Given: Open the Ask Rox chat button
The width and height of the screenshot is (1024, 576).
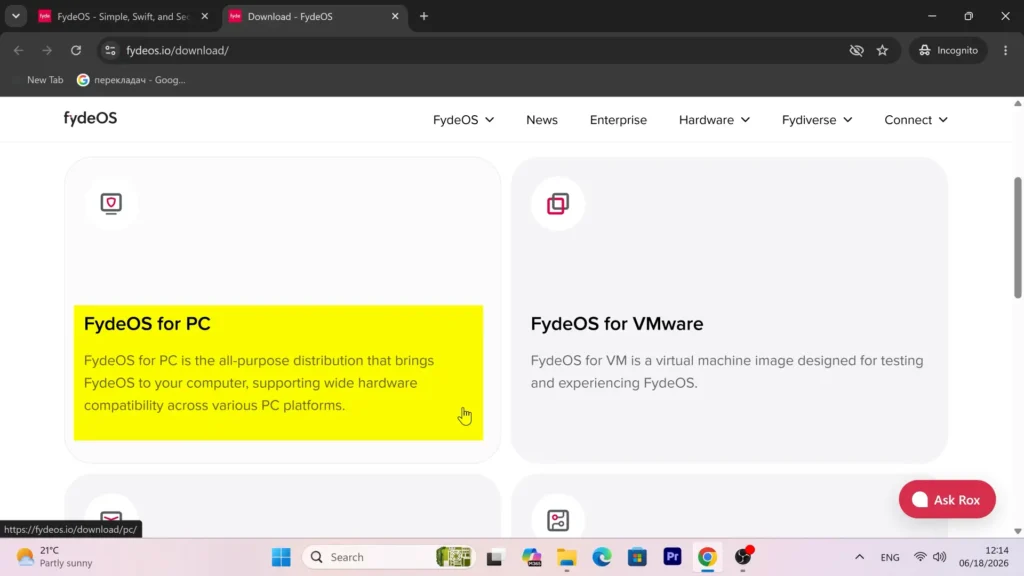Looking at the screenshot, I should [947, 500].
